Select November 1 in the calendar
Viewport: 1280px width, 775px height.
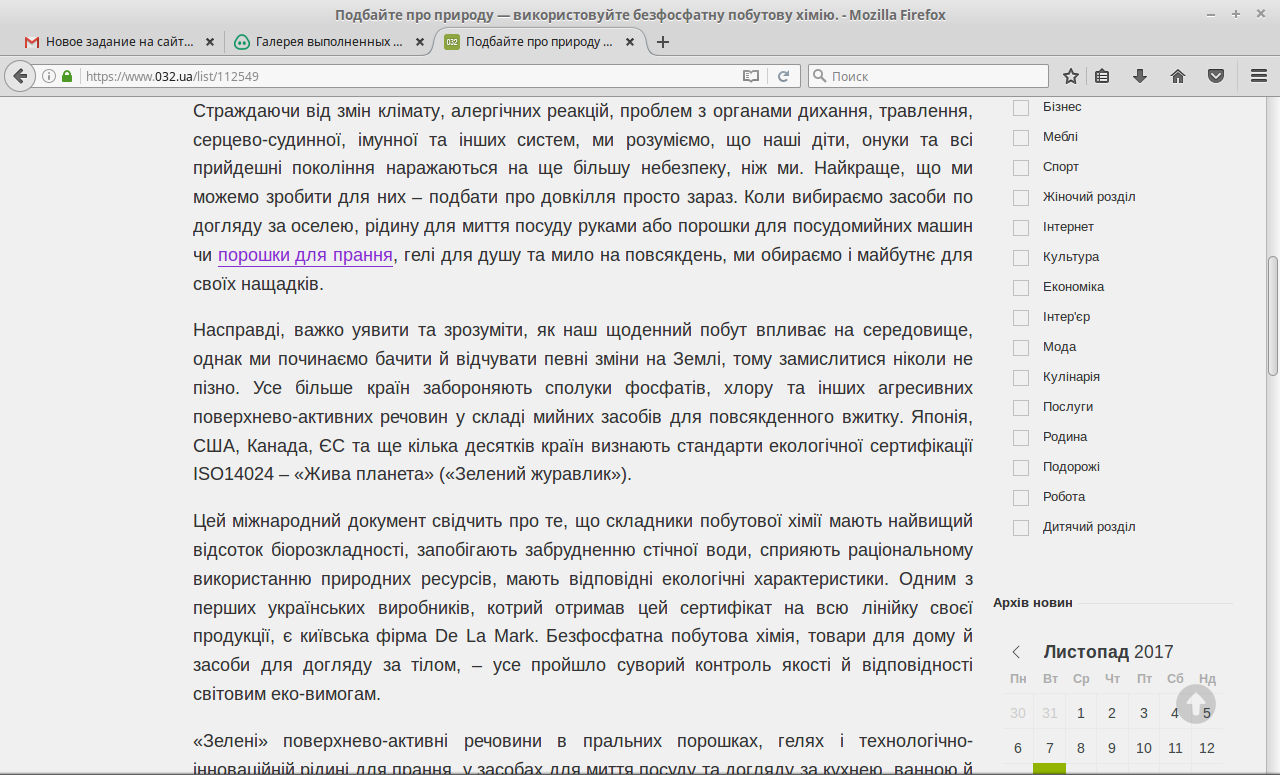click(1081, 713)
